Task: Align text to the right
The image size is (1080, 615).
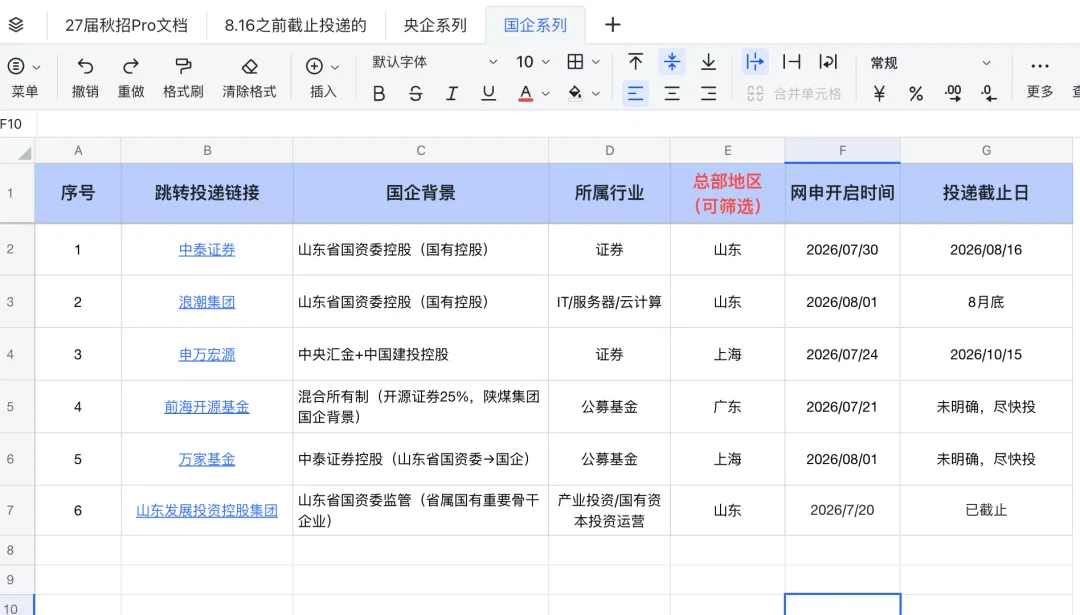Action: (x=708, y=94)
